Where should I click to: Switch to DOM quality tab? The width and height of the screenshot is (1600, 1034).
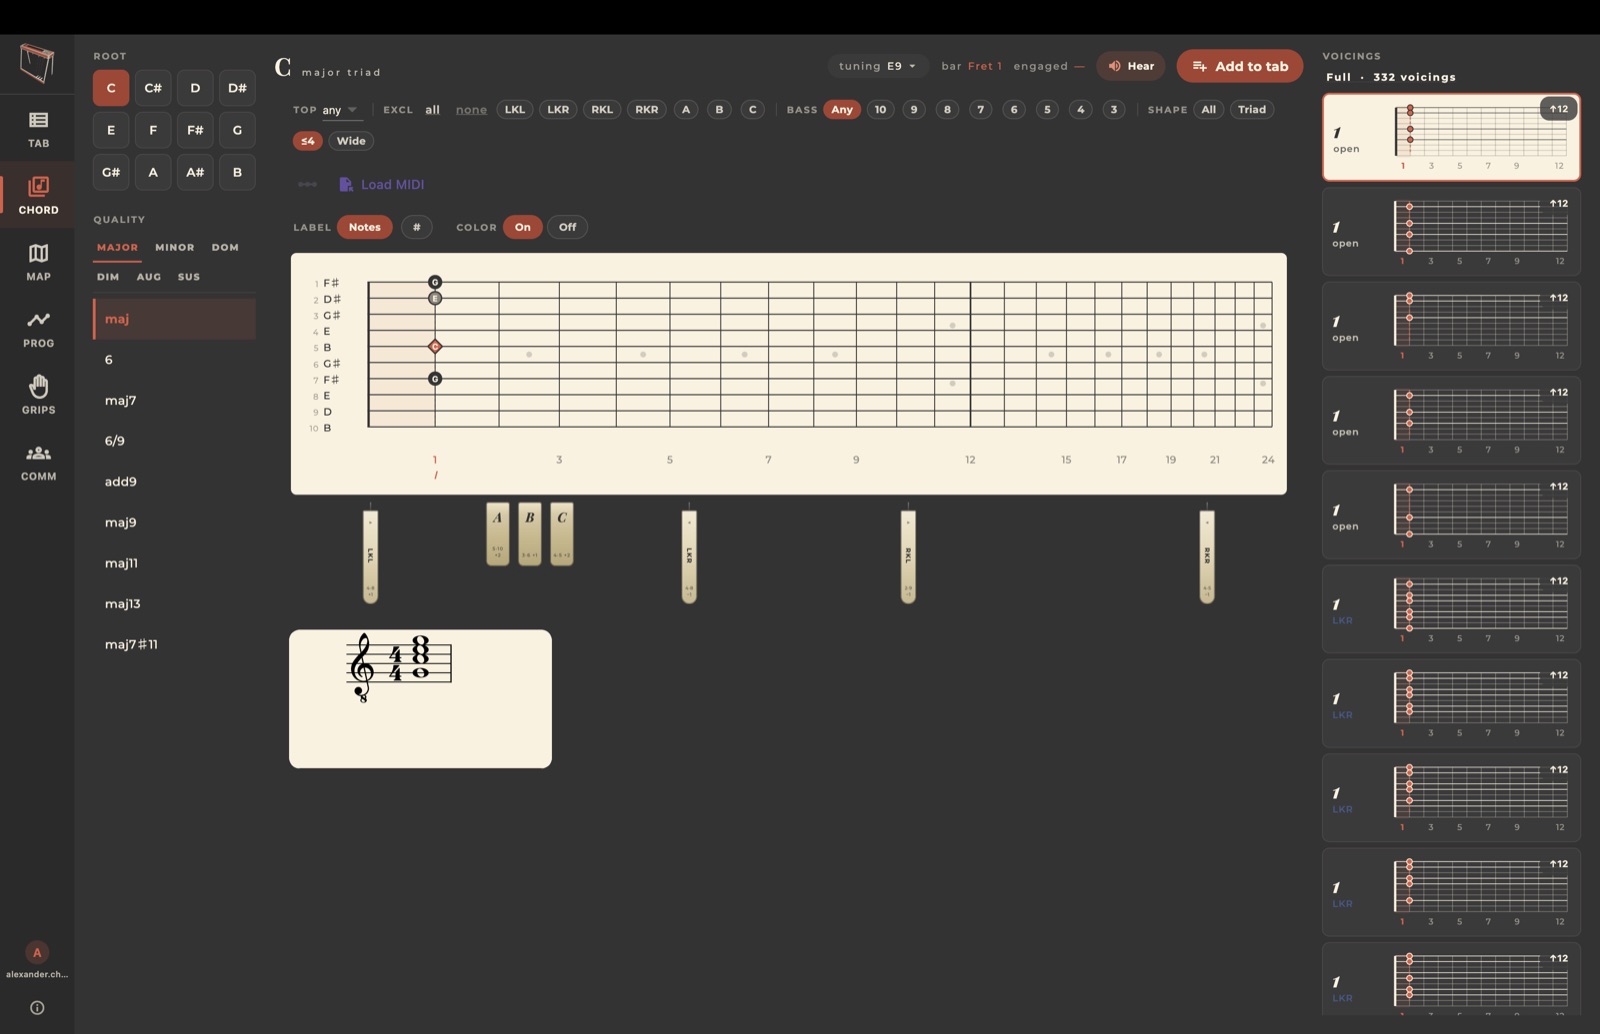click(x=225, y=247)
